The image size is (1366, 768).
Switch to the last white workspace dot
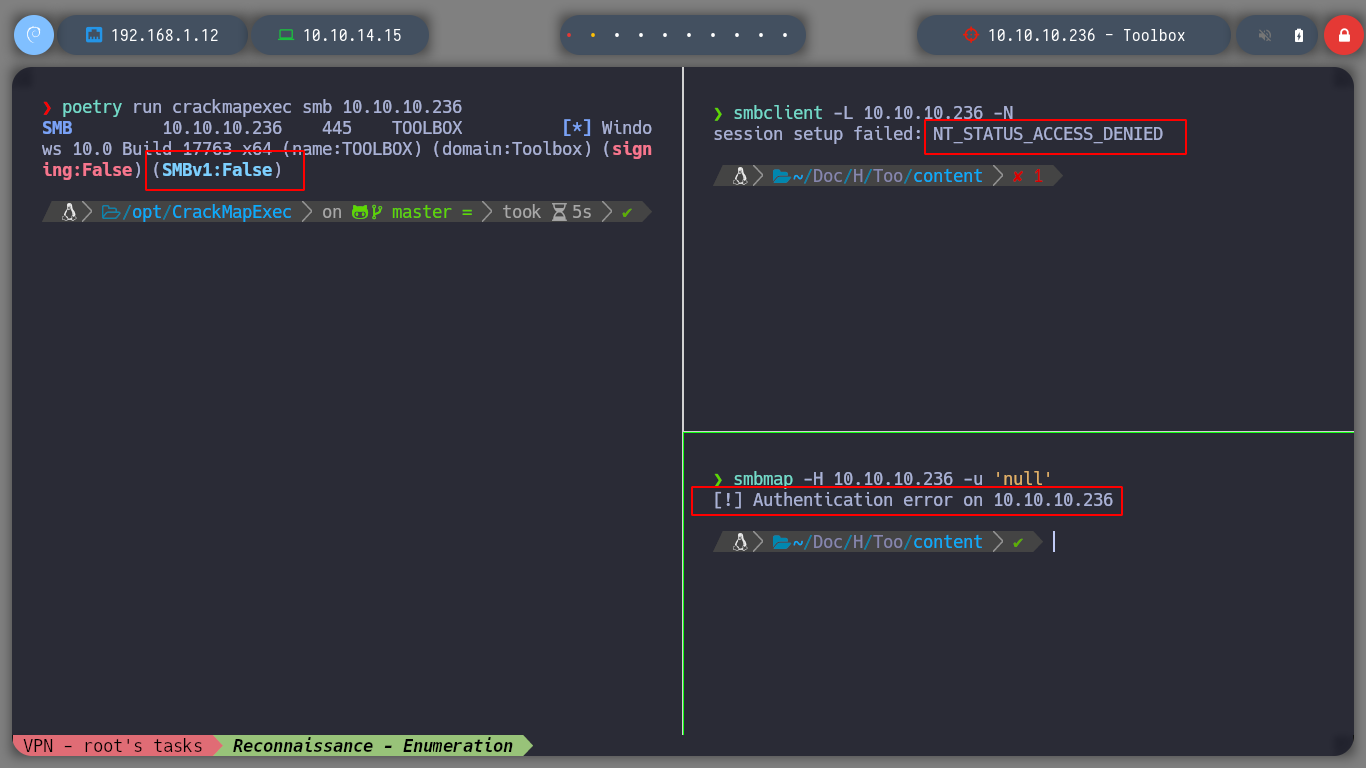[786, 35]
